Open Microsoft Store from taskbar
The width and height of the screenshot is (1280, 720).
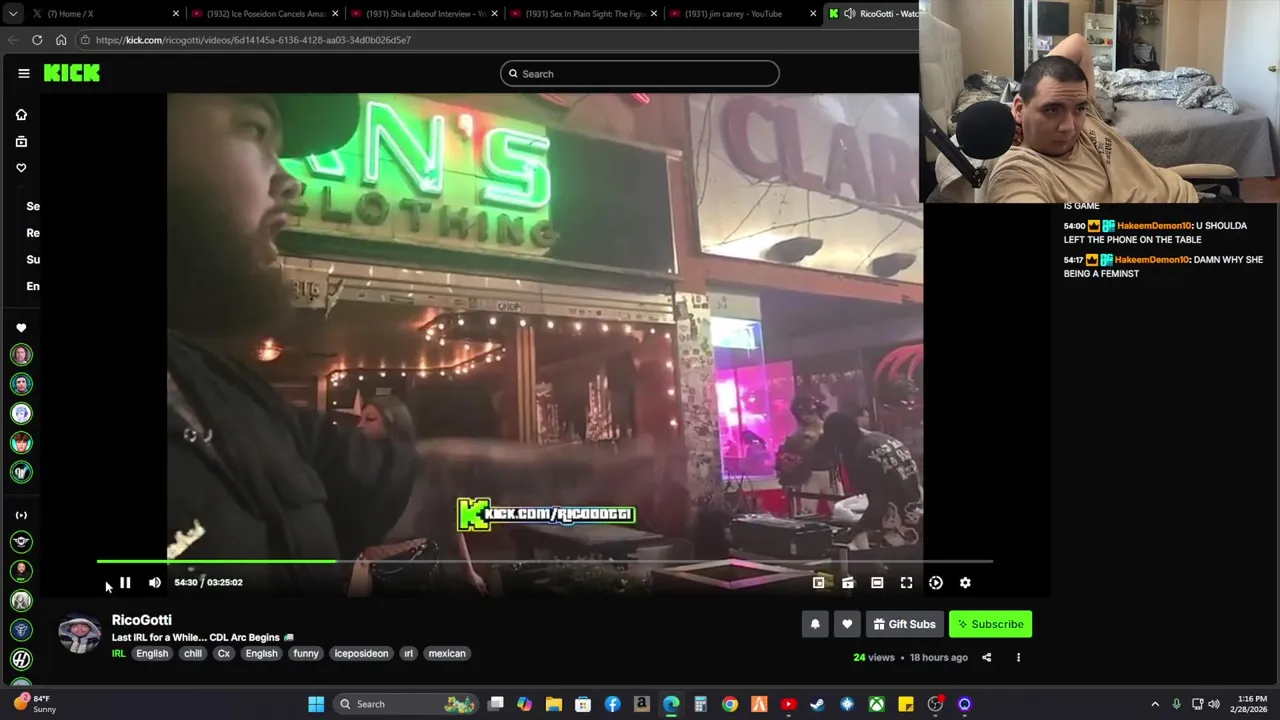tap(583, 704)
